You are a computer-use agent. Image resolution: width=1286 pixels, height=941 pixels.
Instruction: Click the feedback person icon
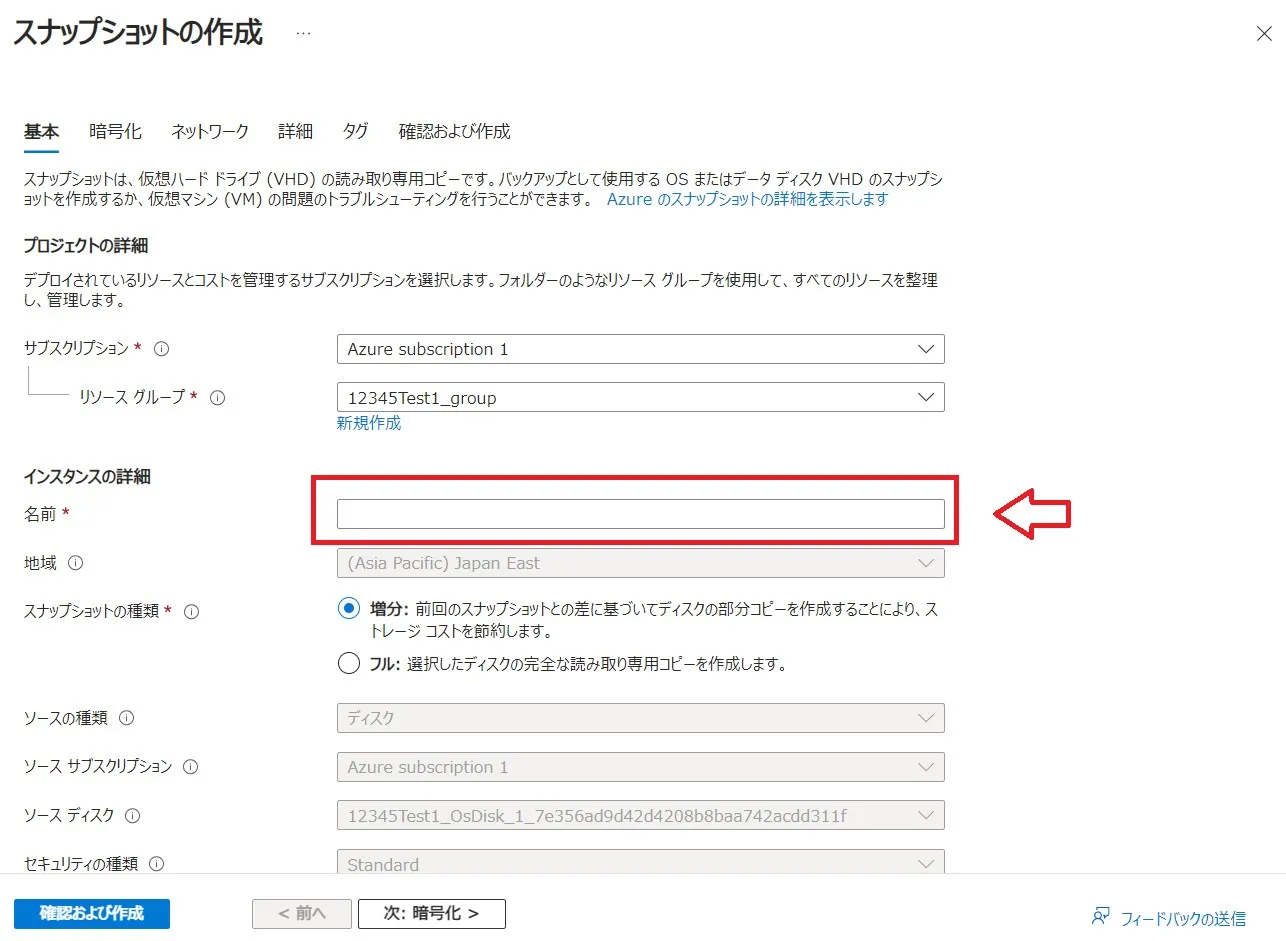tap(1101, 917)
